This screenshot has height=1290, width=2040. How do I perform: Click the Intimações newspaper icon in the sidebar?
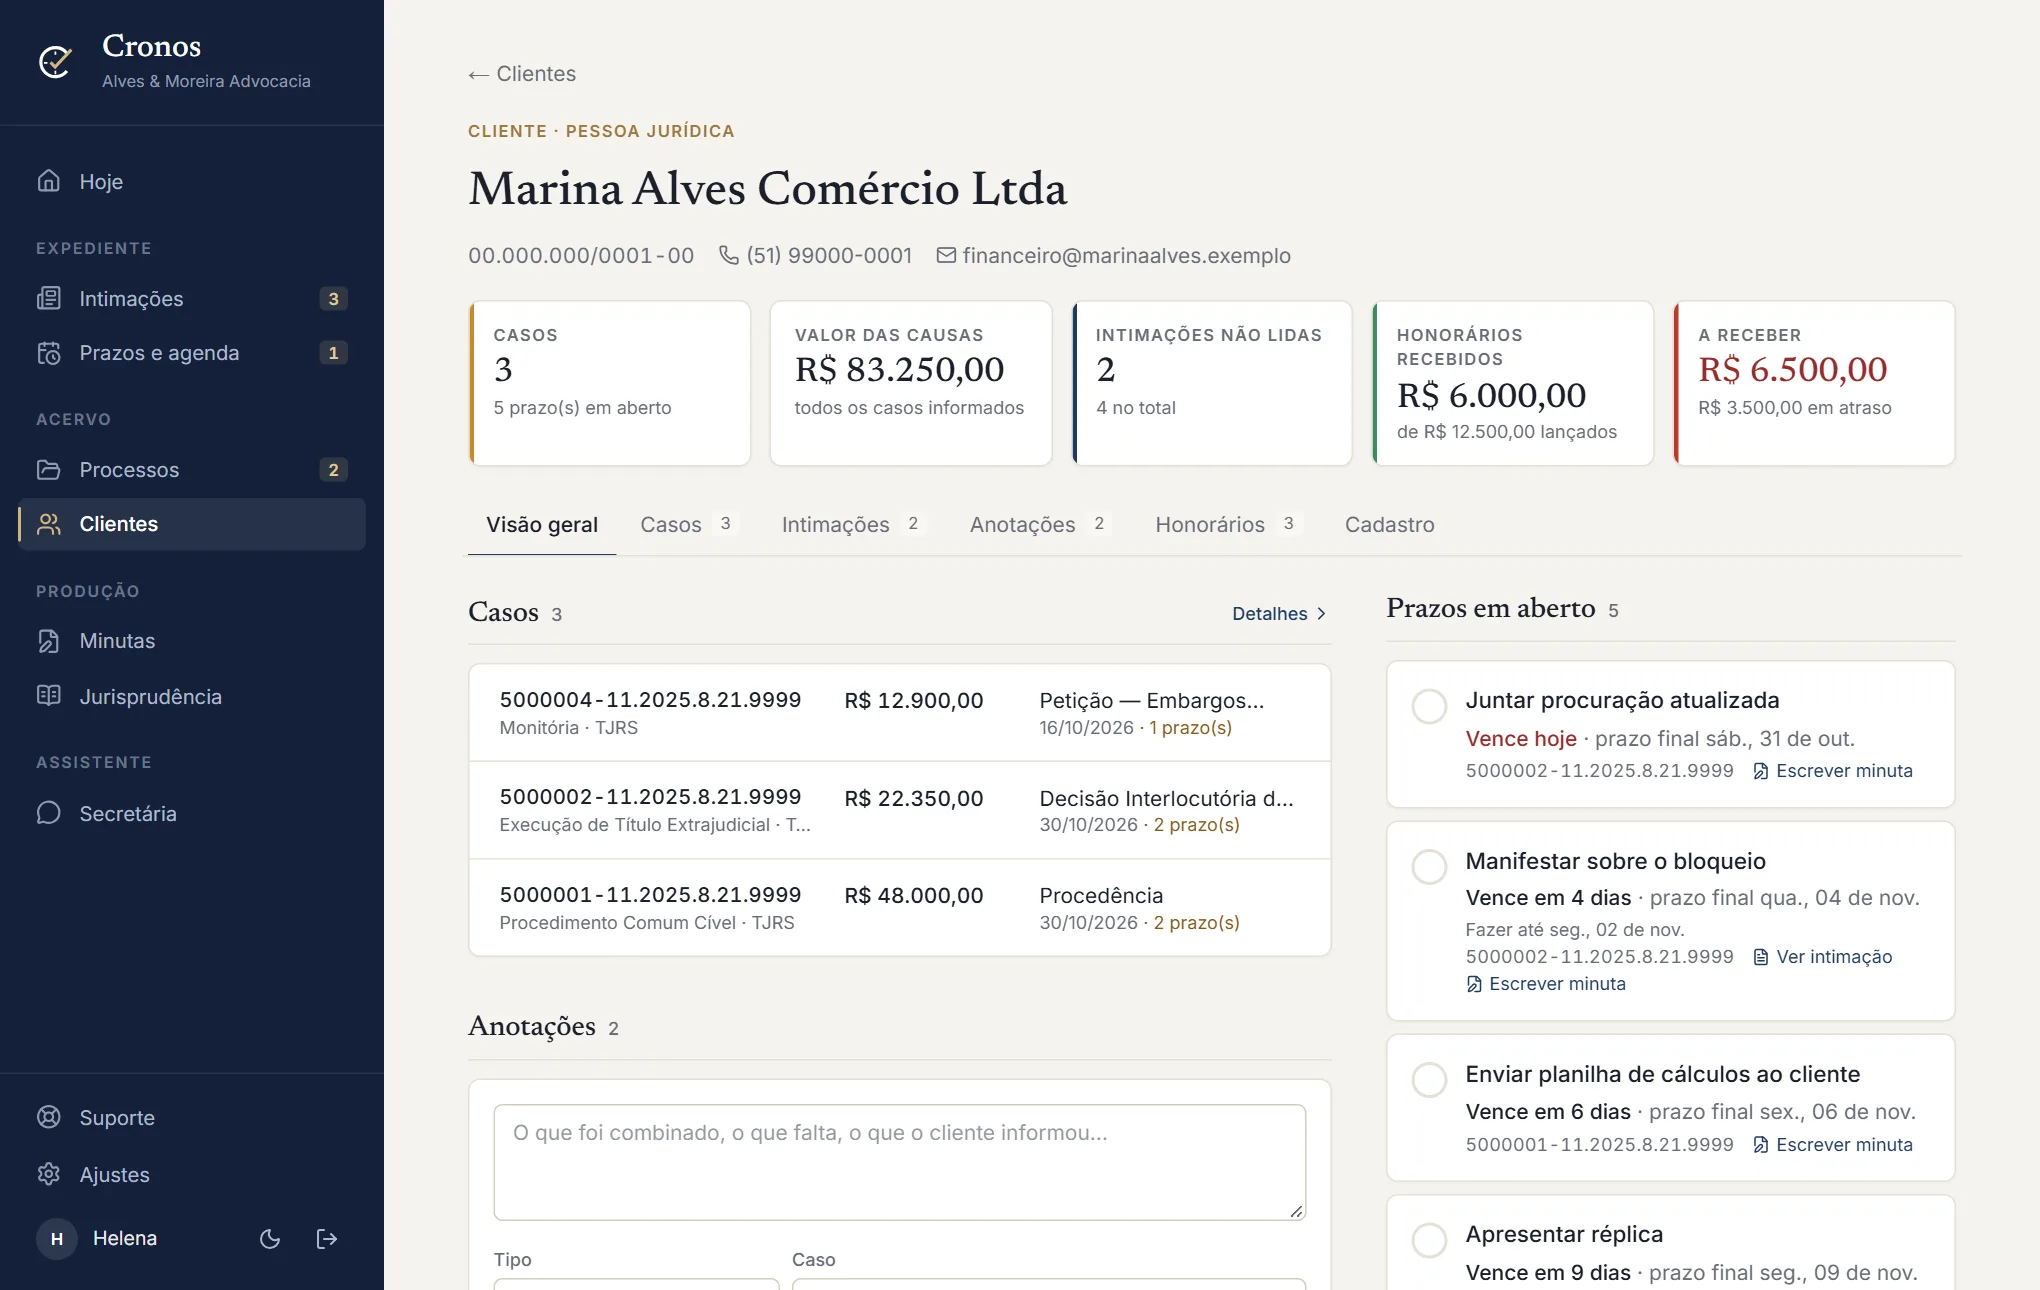tap(49, 298)
